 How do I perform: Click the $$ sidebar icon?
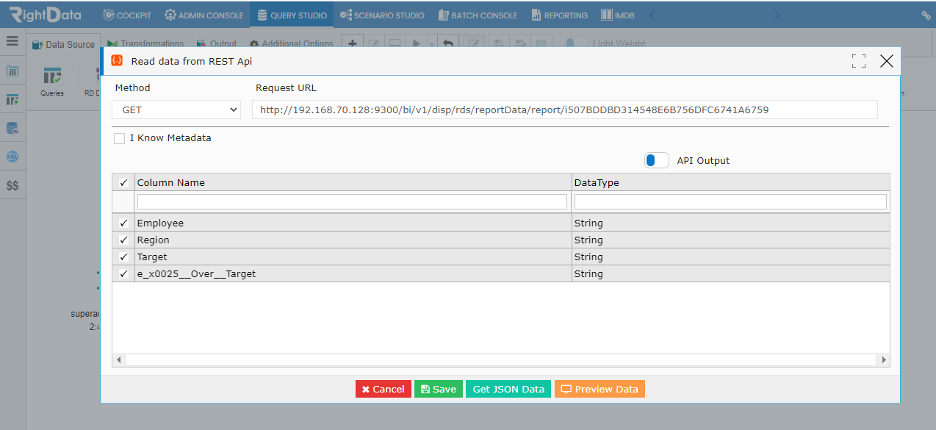coord(13,186)
